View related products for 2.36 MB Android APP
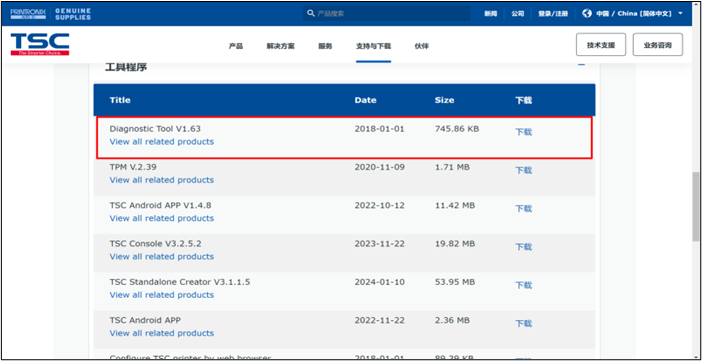 point(162,333)
